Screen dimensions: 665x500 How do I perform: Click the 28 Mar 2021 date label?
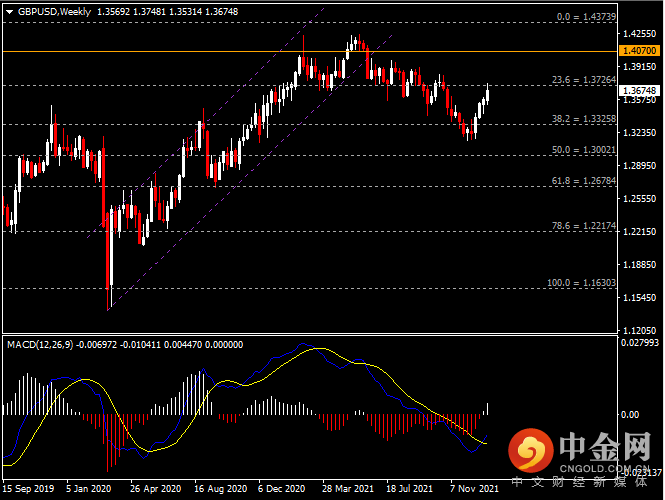tap(348, 489)
